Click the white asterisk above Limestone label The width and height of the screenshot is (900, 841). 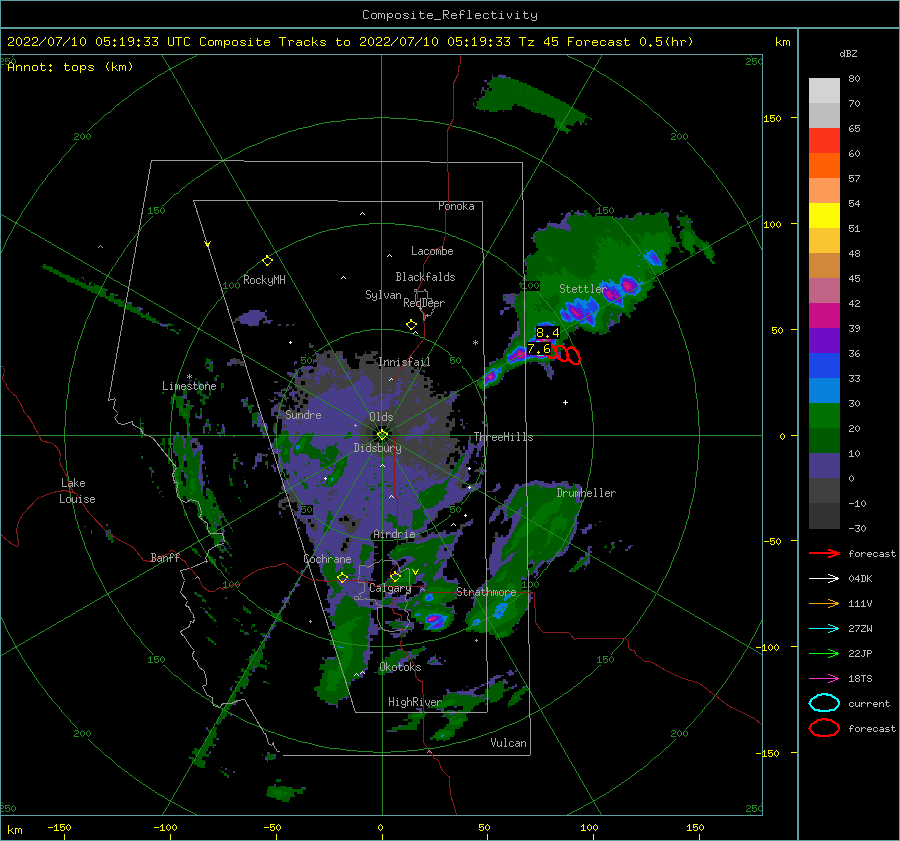[189, 377]
